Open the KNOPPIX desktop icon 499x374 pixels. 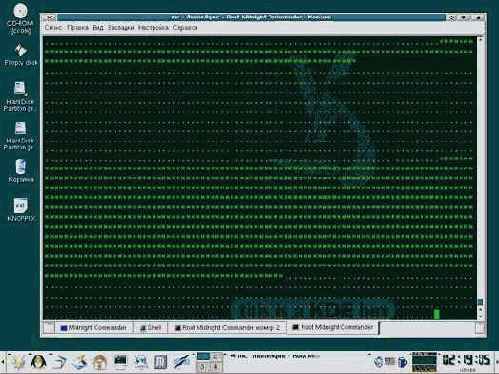click(21, 209)
